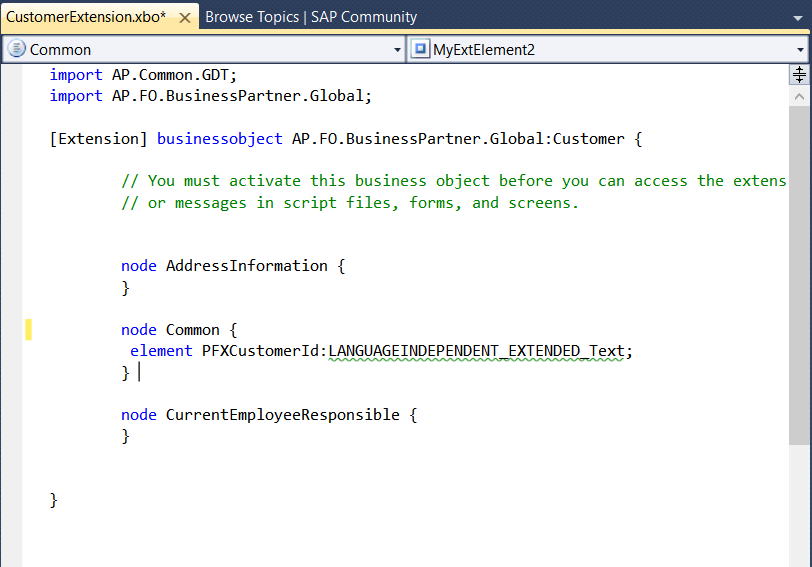Image resolution: width=812 pixels, height=567 pixels.
Task: Click the node AddressInformation line
Action: (x=233, y=266)
